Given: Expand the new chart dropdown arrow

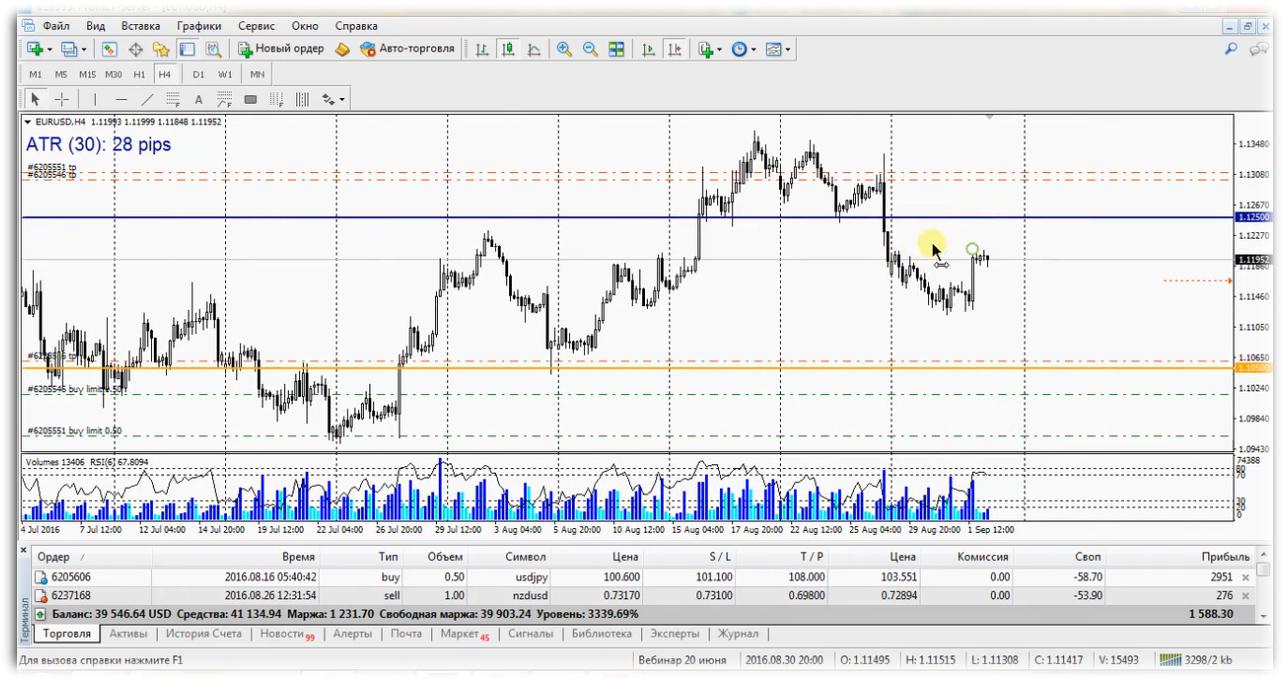Looking at the screenshot, I should pyautogui.click(x=50, y=49).
